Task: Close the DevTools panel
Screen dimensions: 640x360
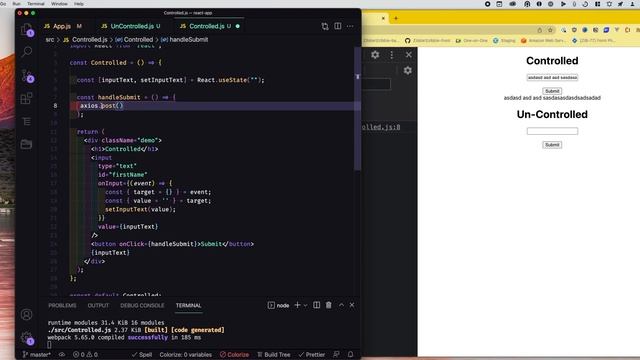Action: click(x=409, y=55)
